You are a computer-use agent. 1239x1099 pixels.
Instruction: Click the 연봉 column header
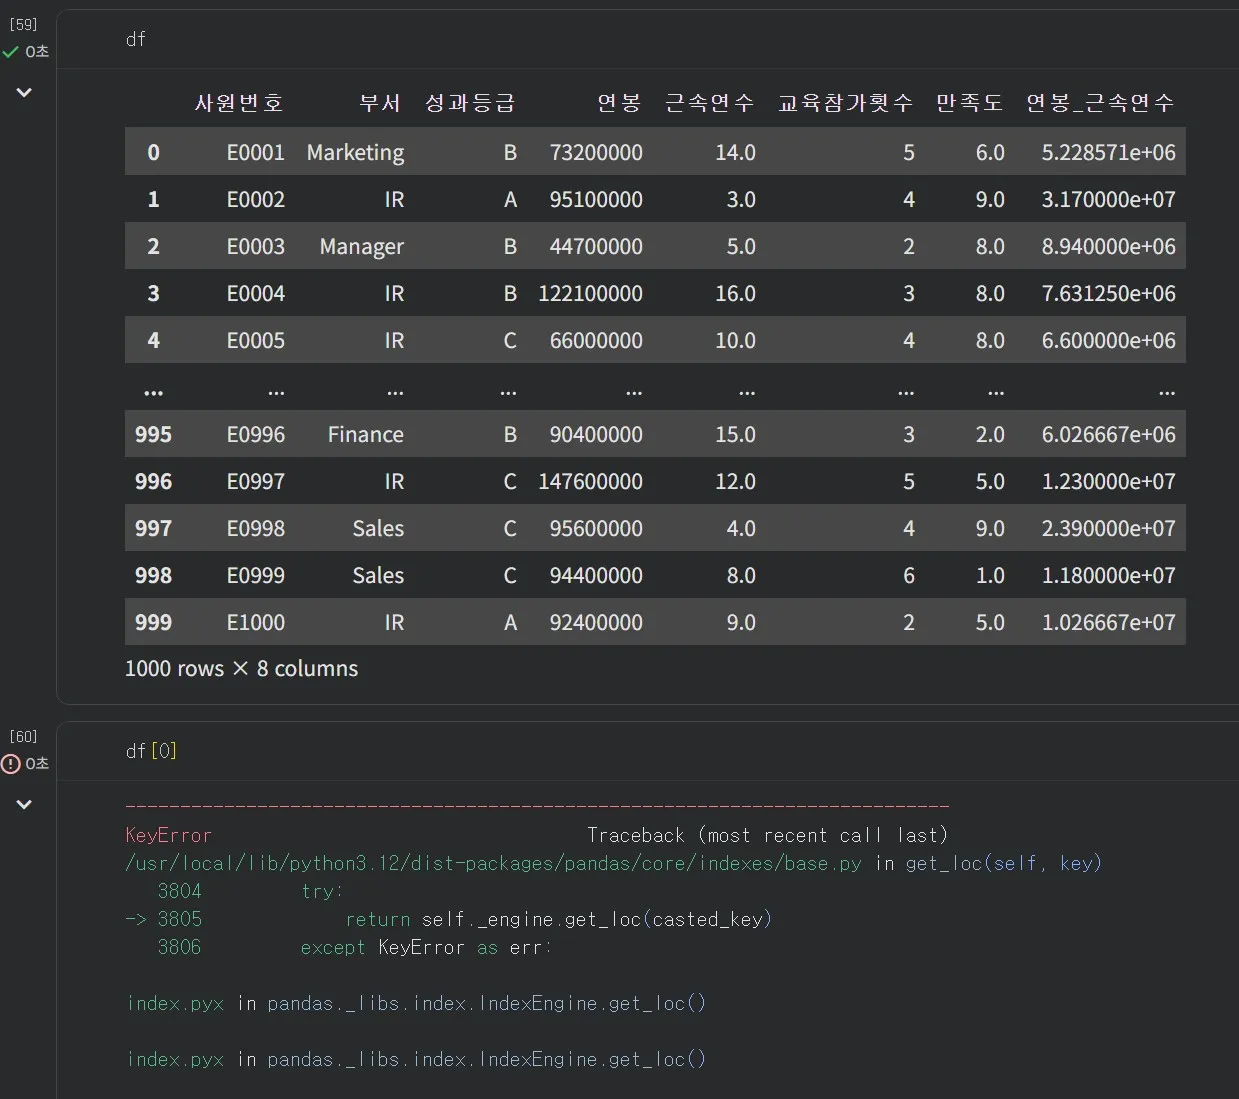pyautogui.click(x=619, y=102)
